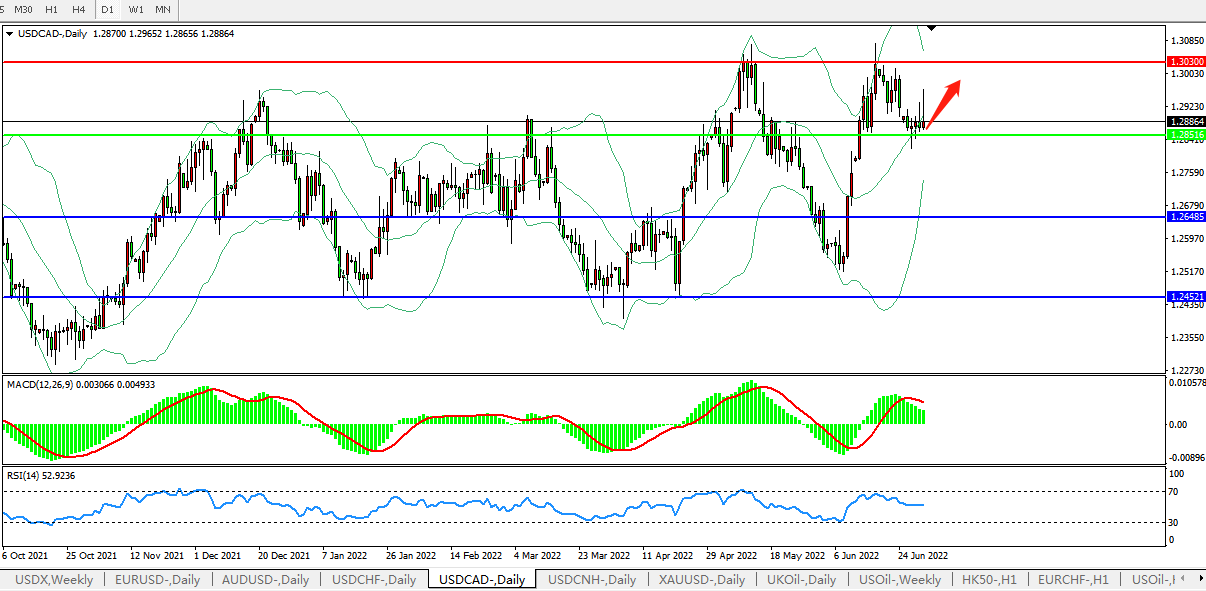The image size is (1206, 591).
Task: Select the D1 daily timeframe
Action: click(x=108, y=9)
